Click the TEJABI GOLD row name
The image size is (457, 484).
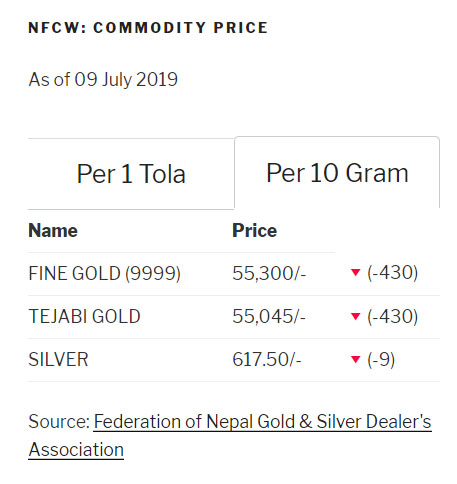pyautogui.click(x=84, y=316)
